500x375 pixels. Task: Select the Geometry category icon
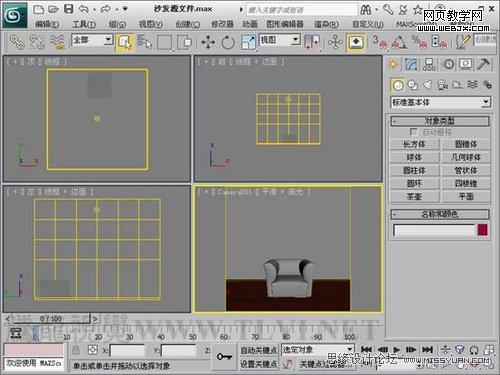(397, 85)
